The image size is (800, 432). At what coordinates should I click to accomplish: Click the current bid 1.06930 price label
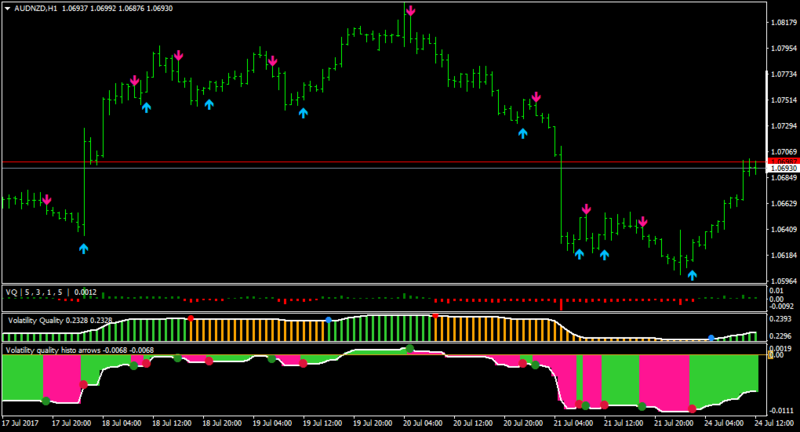coord(783,168)
